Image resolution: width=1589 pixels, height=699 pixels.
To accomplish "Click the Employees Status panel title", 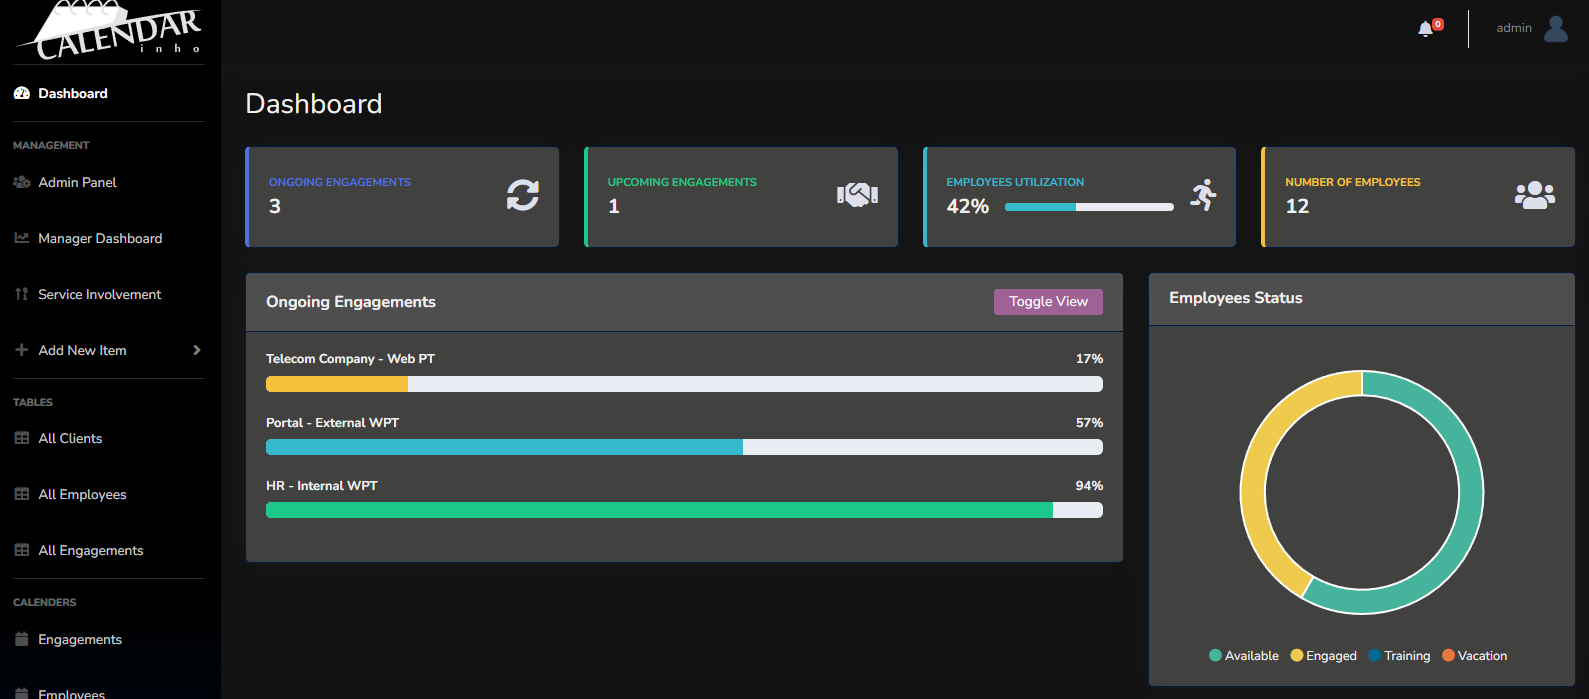I will (1236, 298).
